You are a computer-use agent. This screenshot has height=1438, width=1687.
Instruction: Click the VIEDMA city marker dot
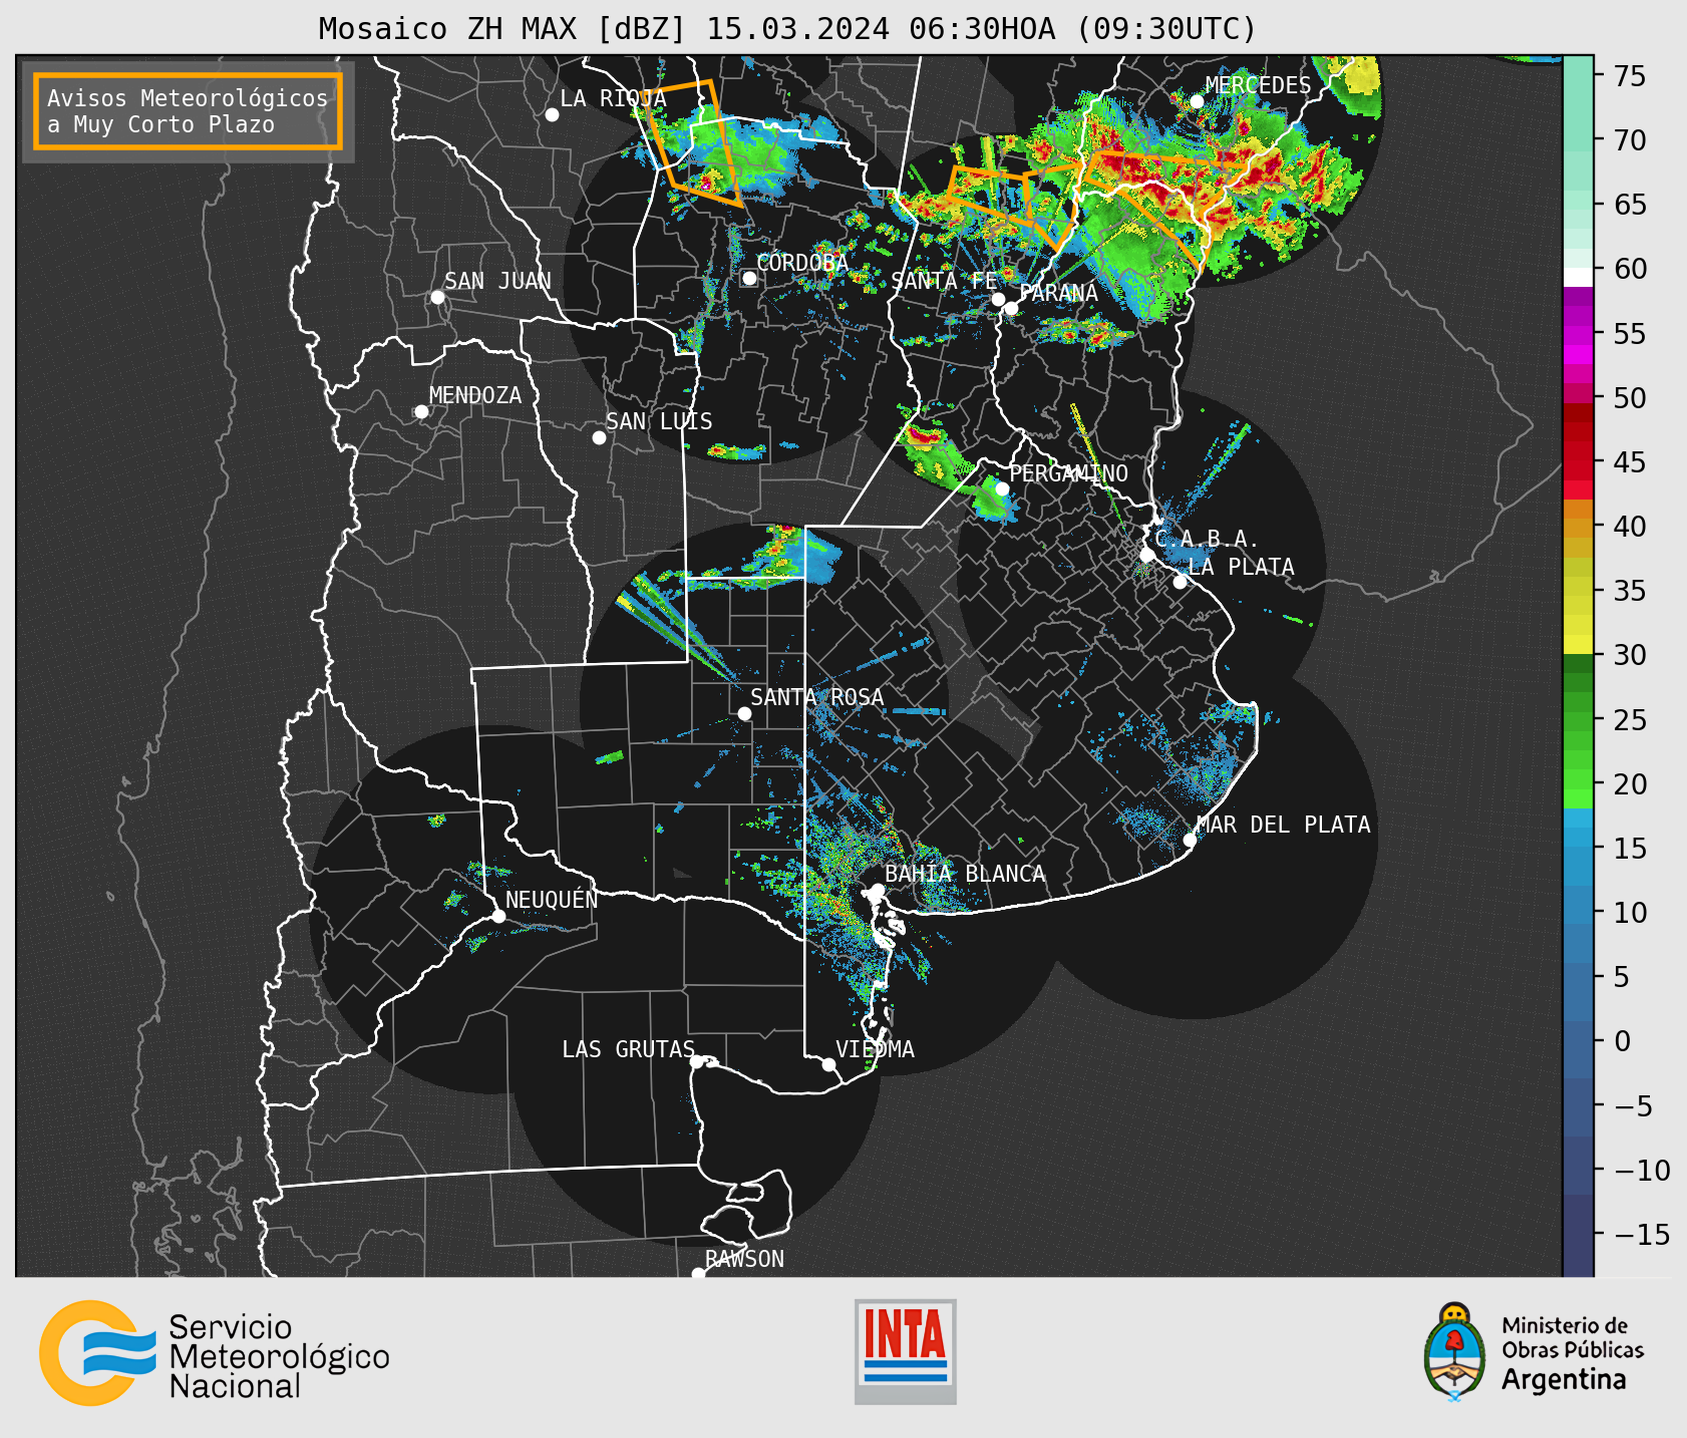829,1064
